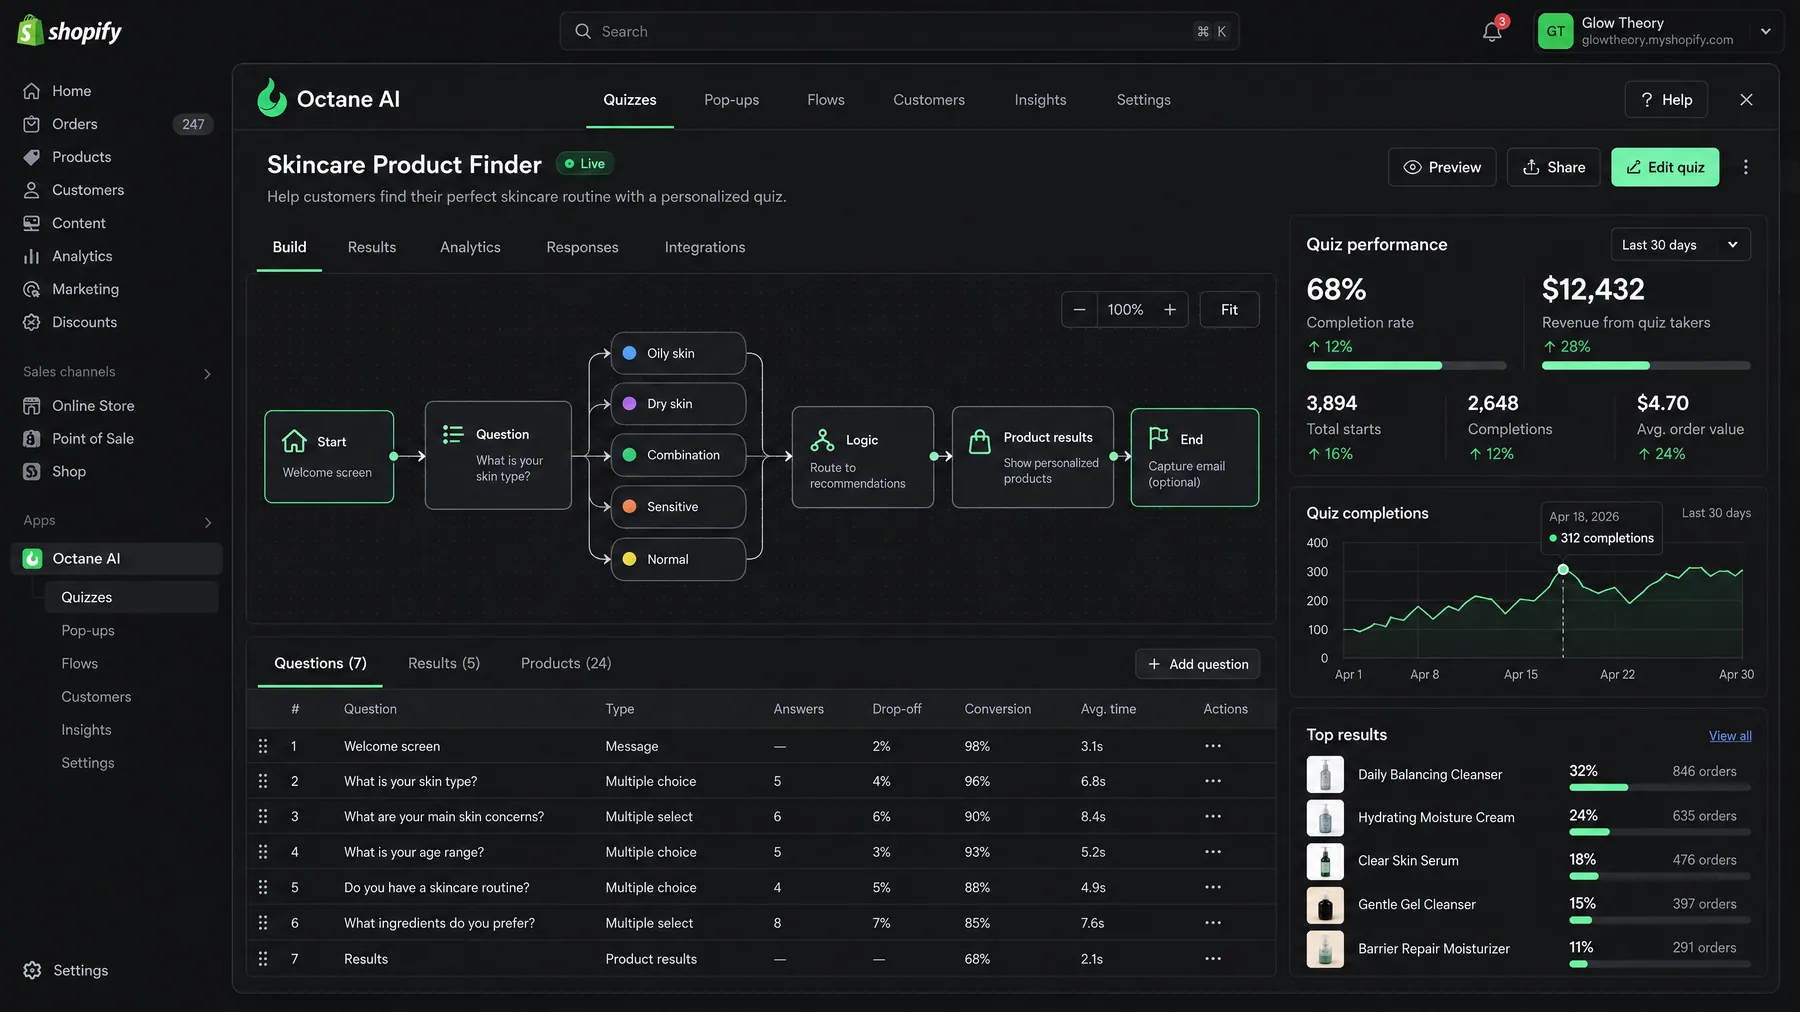Click the Apr 18 chart data point

point(1563,569)
